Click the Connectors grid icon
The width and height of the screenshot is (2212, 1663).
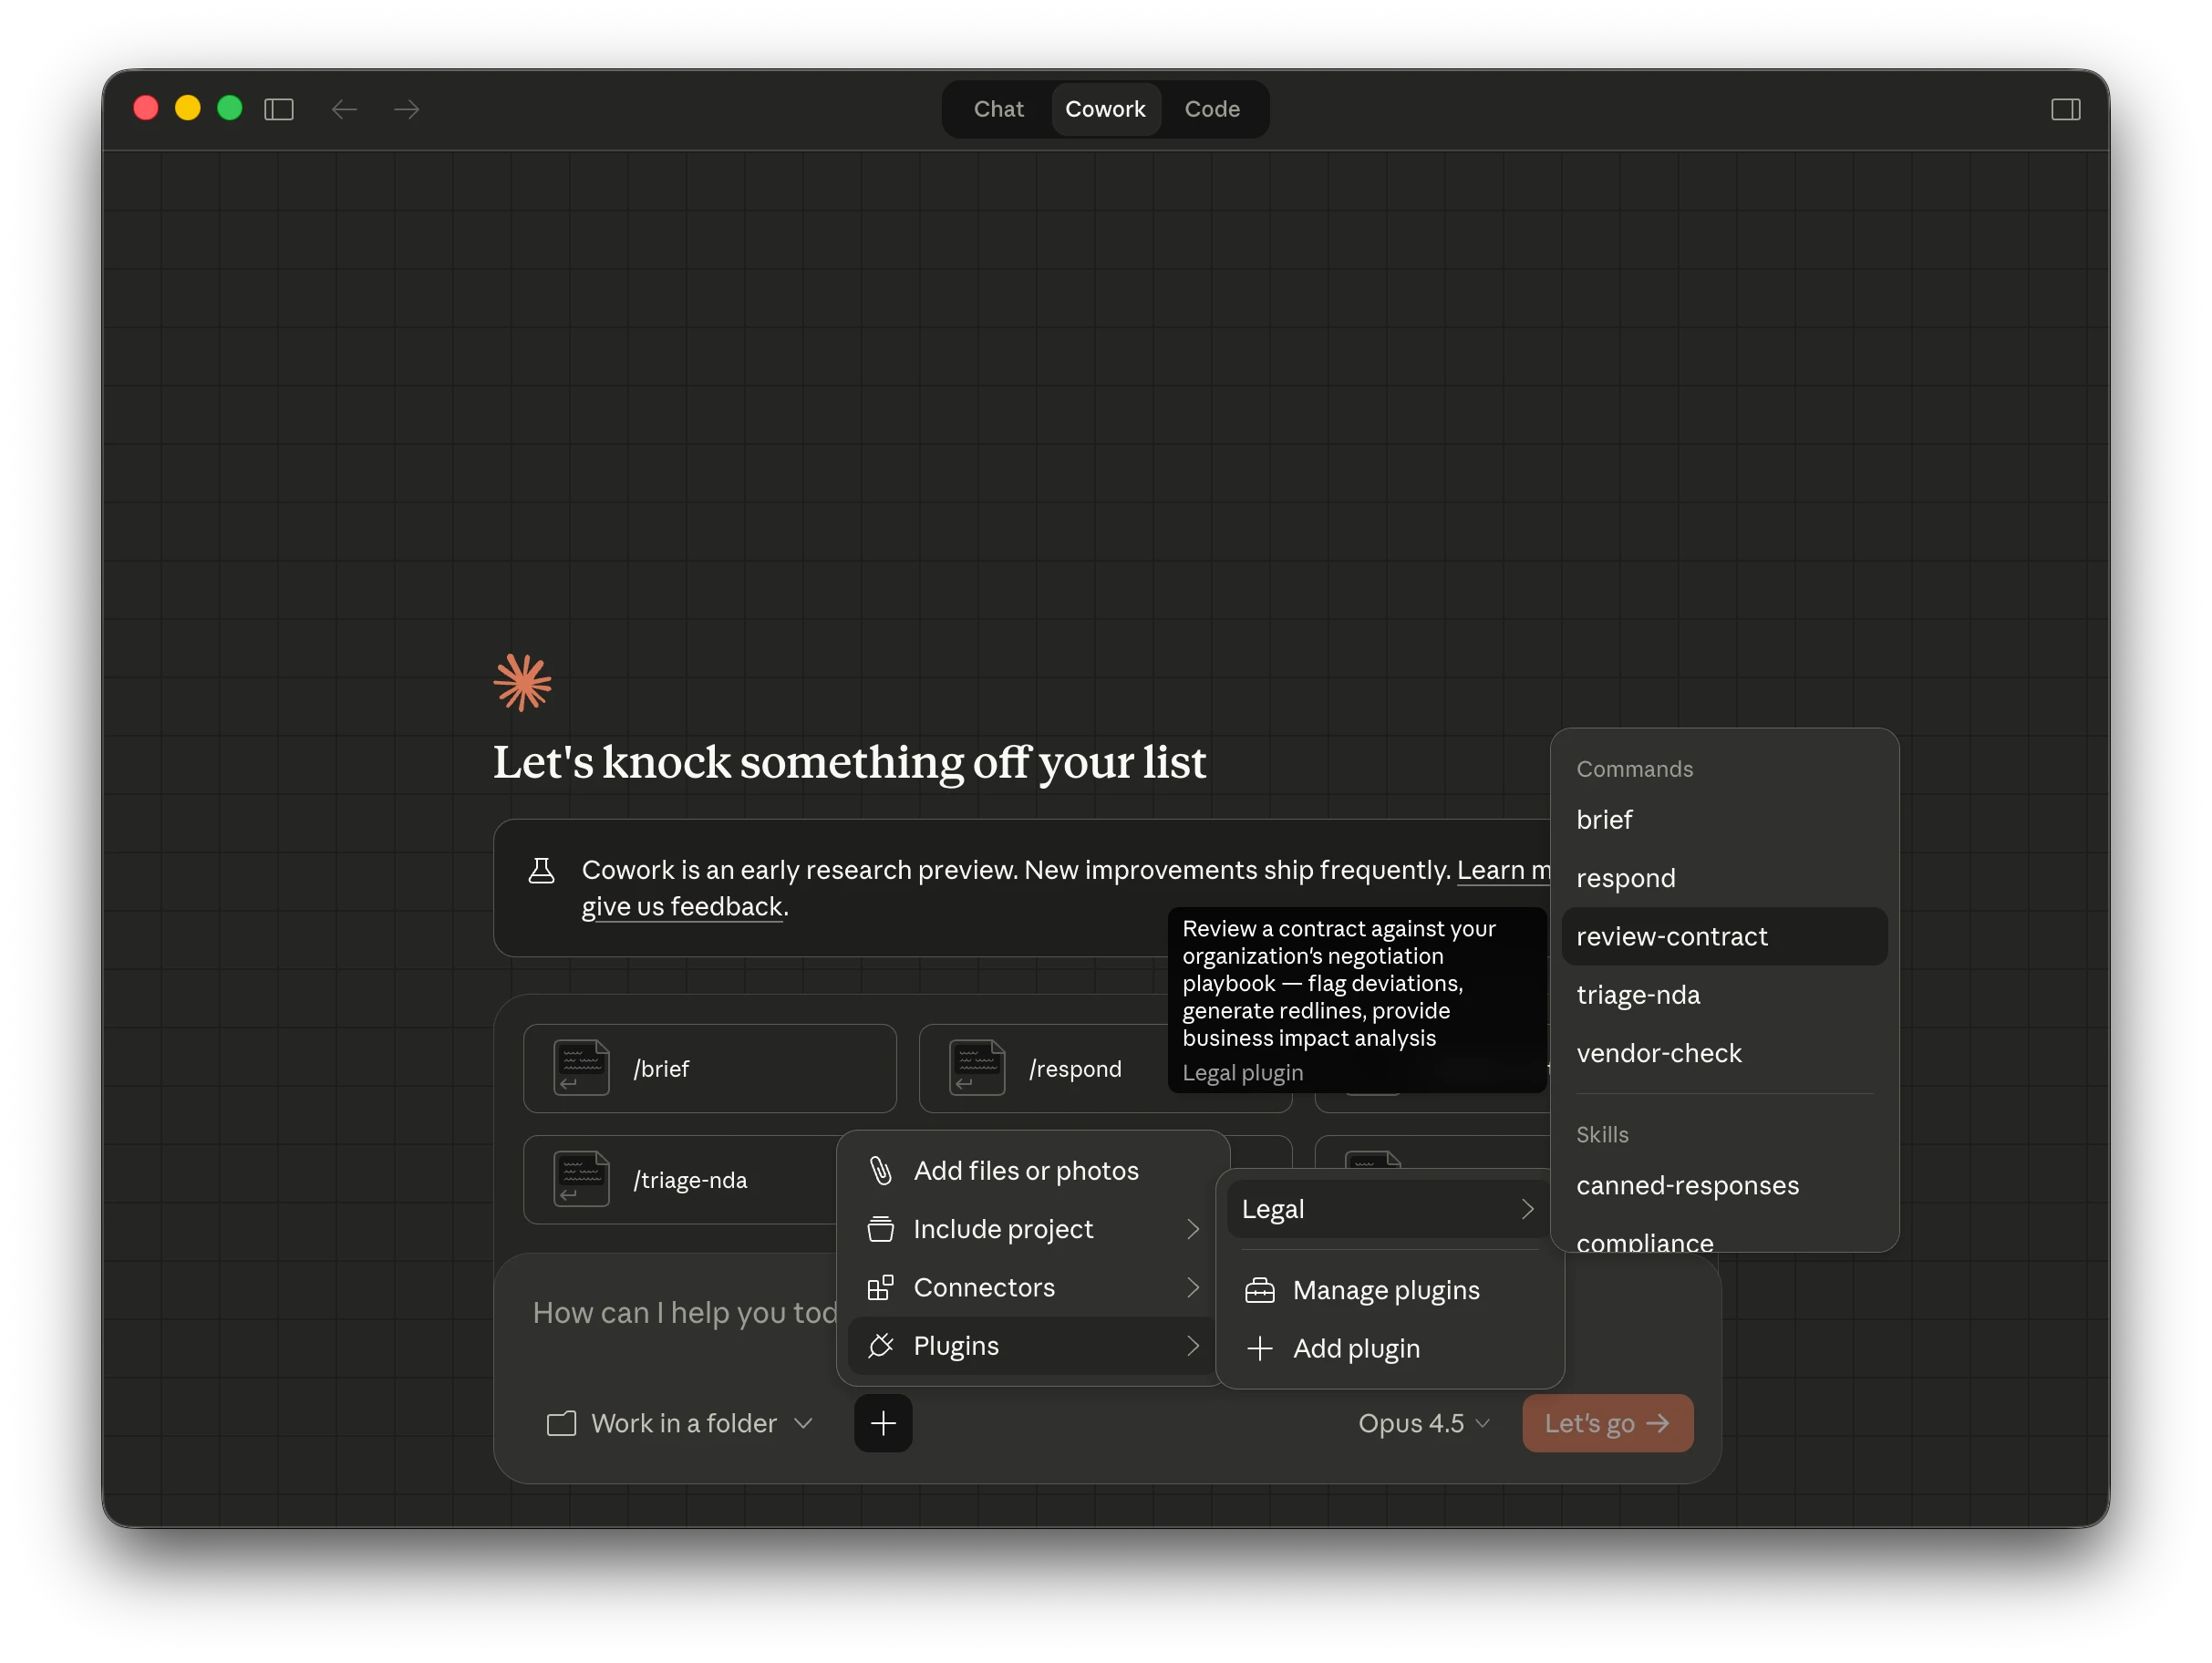tap(880, 1287)
